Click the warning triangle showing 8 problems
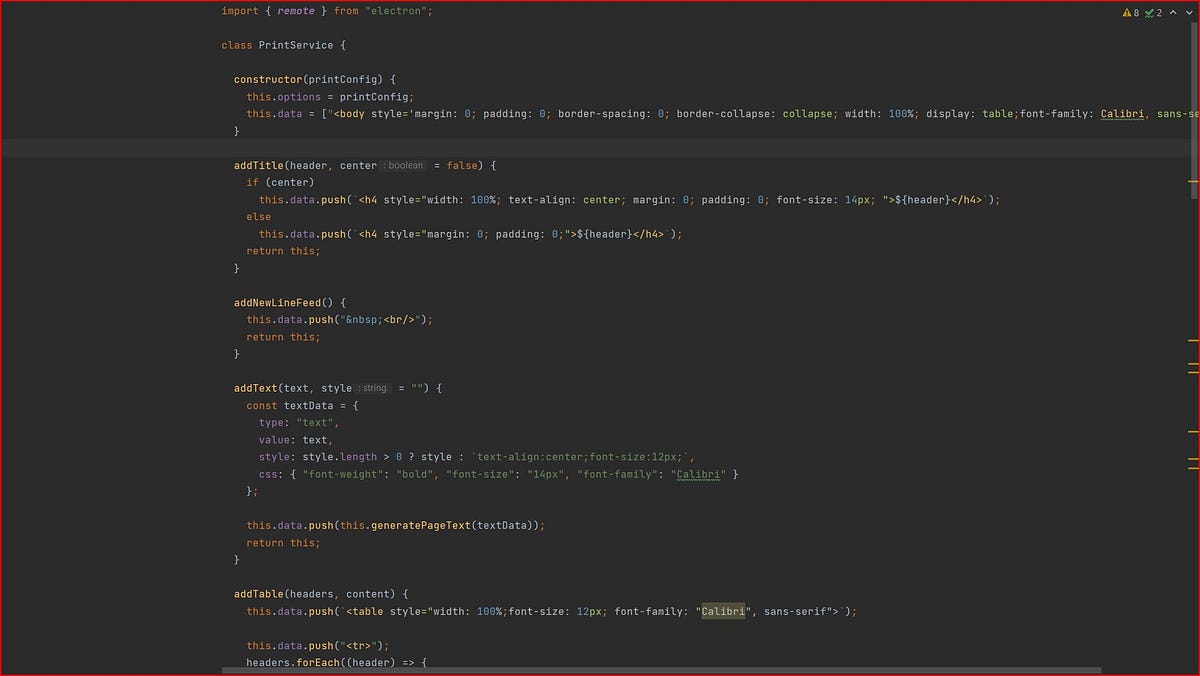Screen dimensions: 1200x676 click(x=1127, y=13)
